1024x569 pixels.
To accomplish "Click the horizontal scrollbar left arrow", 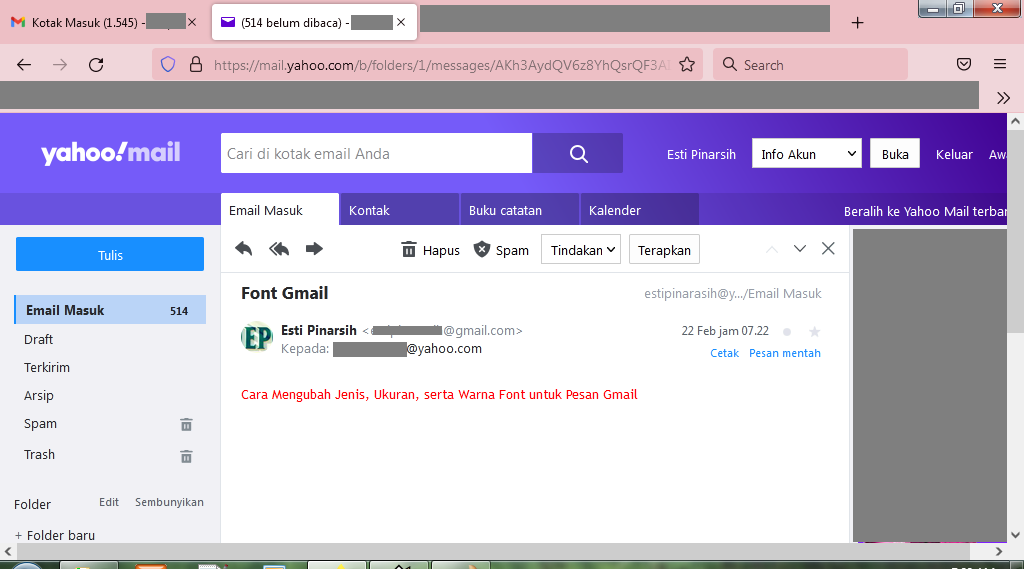I will [x=8, y=551].
